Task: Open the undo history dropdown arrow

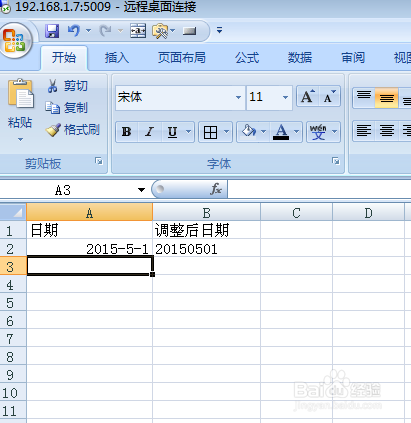Action: click(x=88, y=31)
